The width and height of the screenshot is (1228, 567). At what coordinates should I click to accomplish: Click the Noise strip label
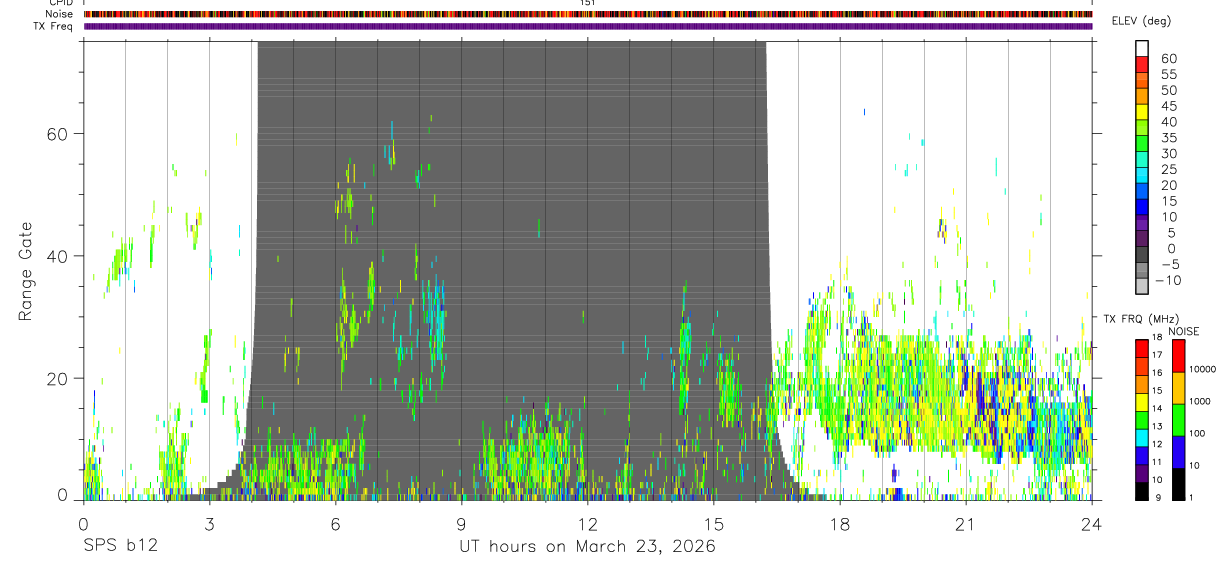(x=59, y=14)
